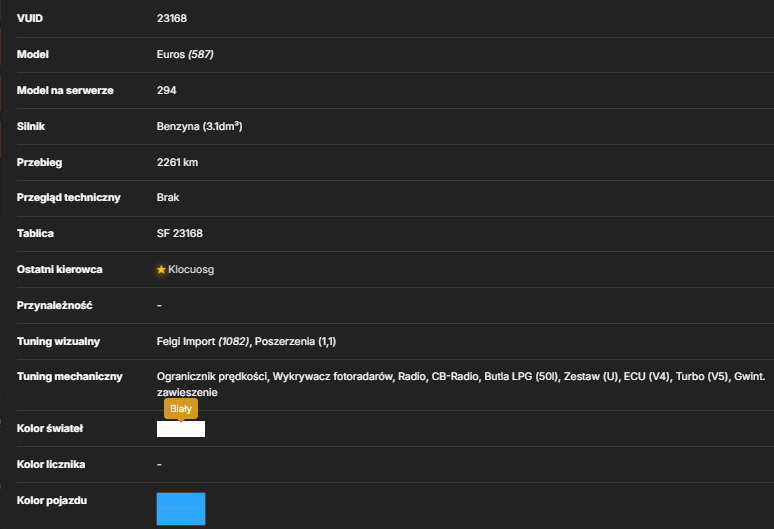Click the Model na serwerze row label
This screenshot has height=529, width=774.
(x=65, y=90)
